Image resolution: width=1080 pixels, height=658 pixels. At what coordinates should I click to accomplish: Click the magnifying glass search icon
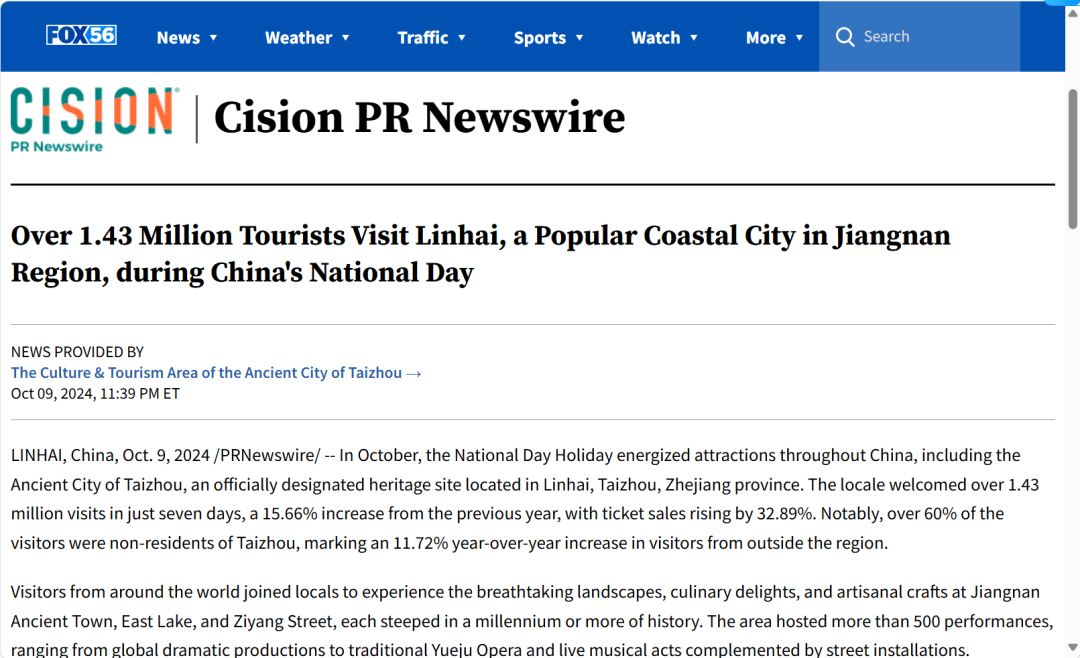click(x=845, y=37)
